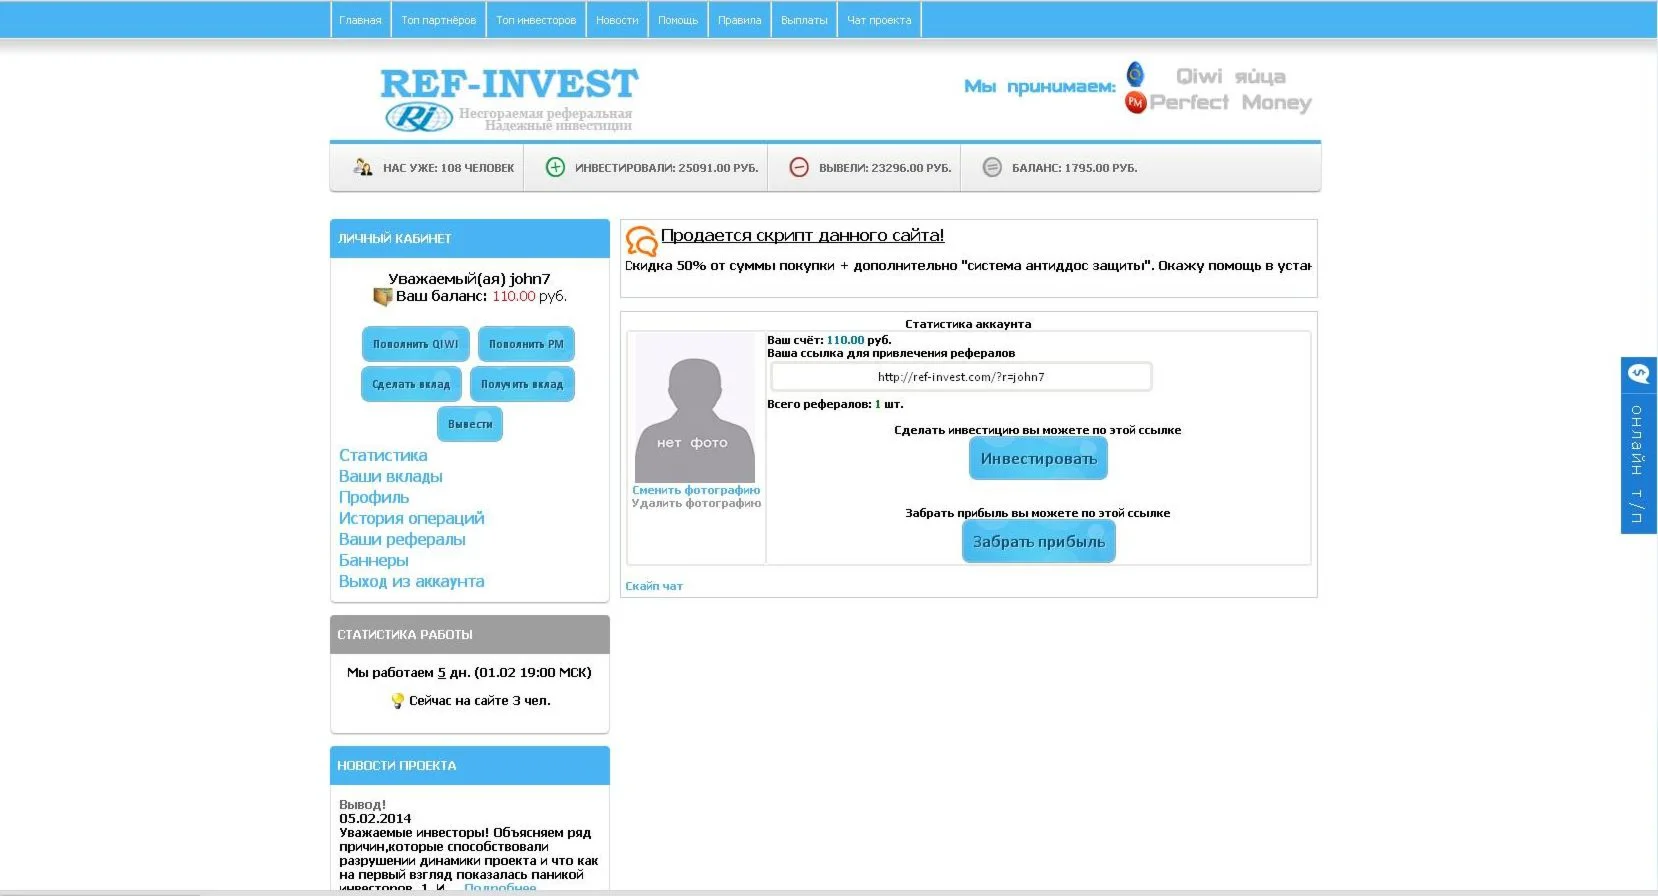Screen dimensions: 1658x896
Task: Click the REF-INVEST logo
Action: (x=509, y=98)
